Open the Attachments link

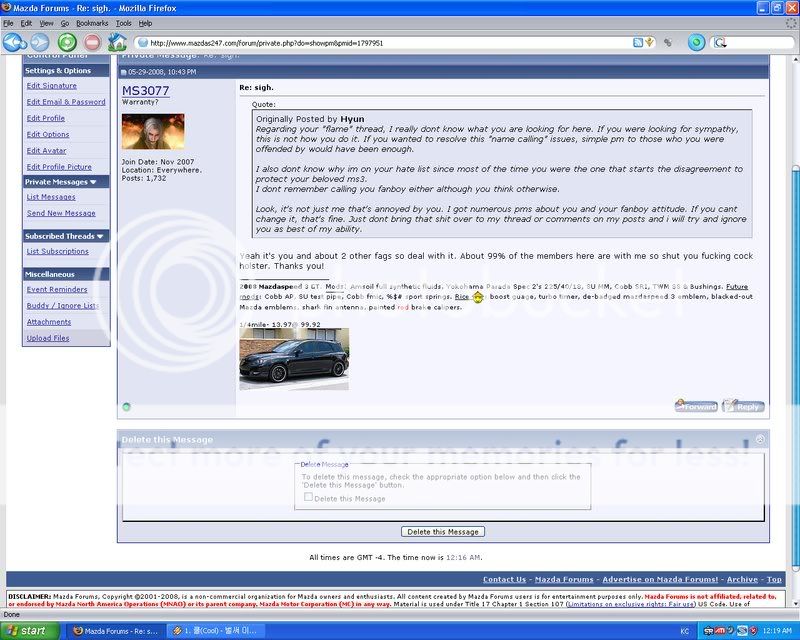point(49,322)
